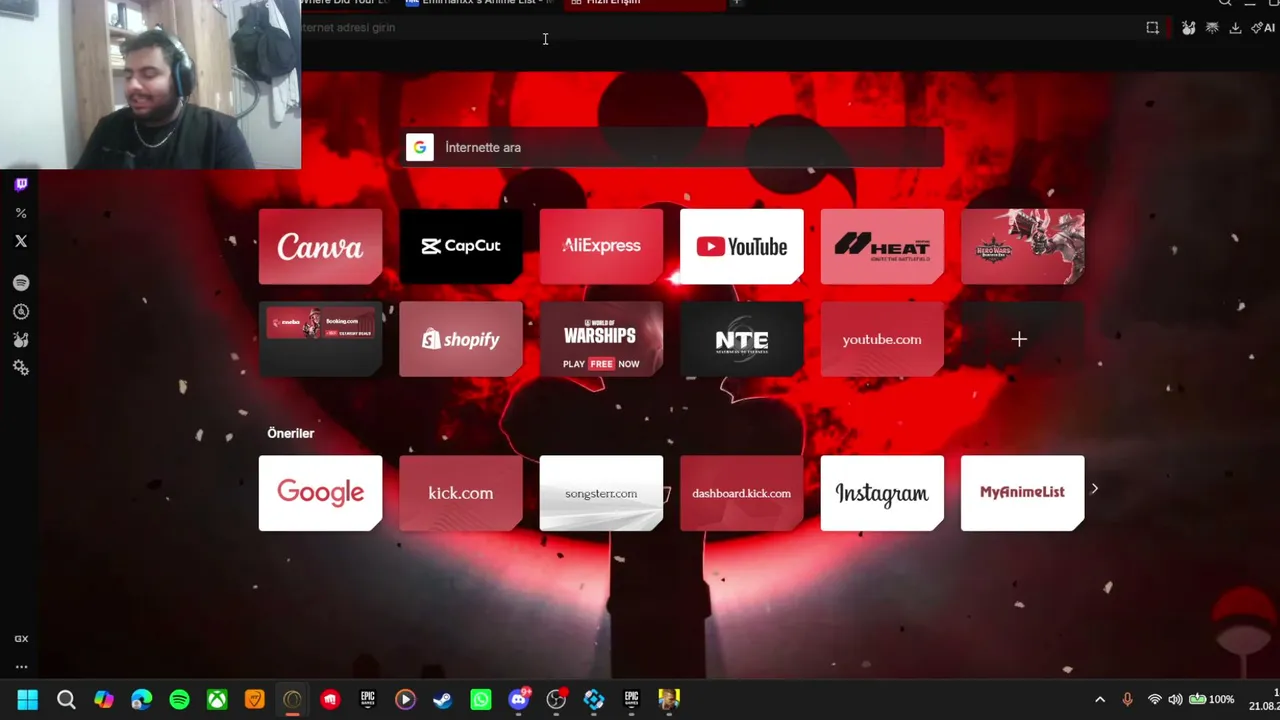Open browser settings gear in sidebar
This screenshot has width=1280, height=720.
[21, 368]
